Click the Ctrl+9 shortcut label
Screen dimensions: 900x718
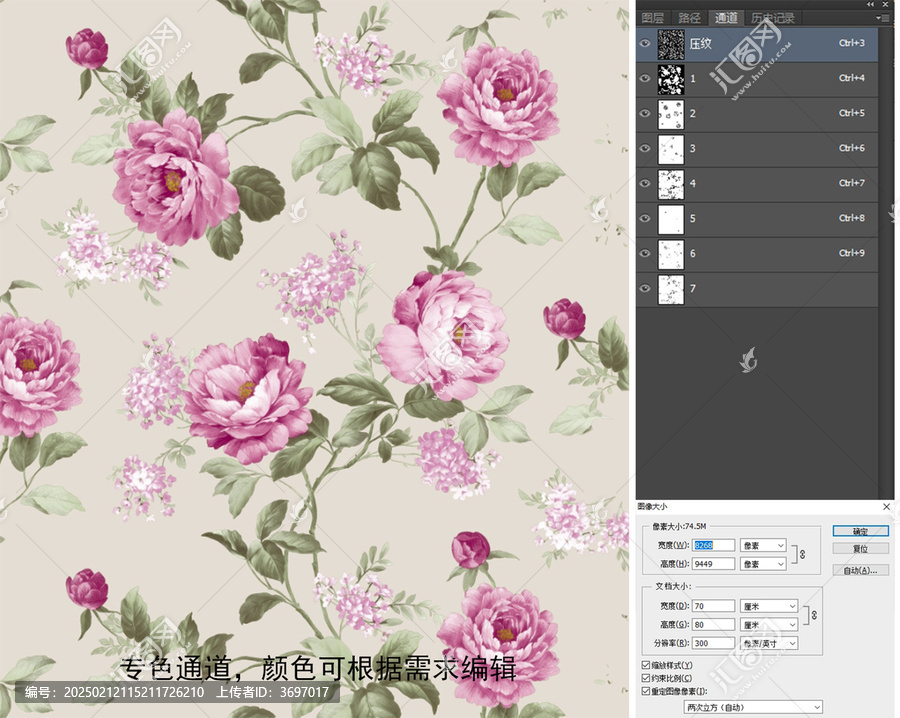852,253
